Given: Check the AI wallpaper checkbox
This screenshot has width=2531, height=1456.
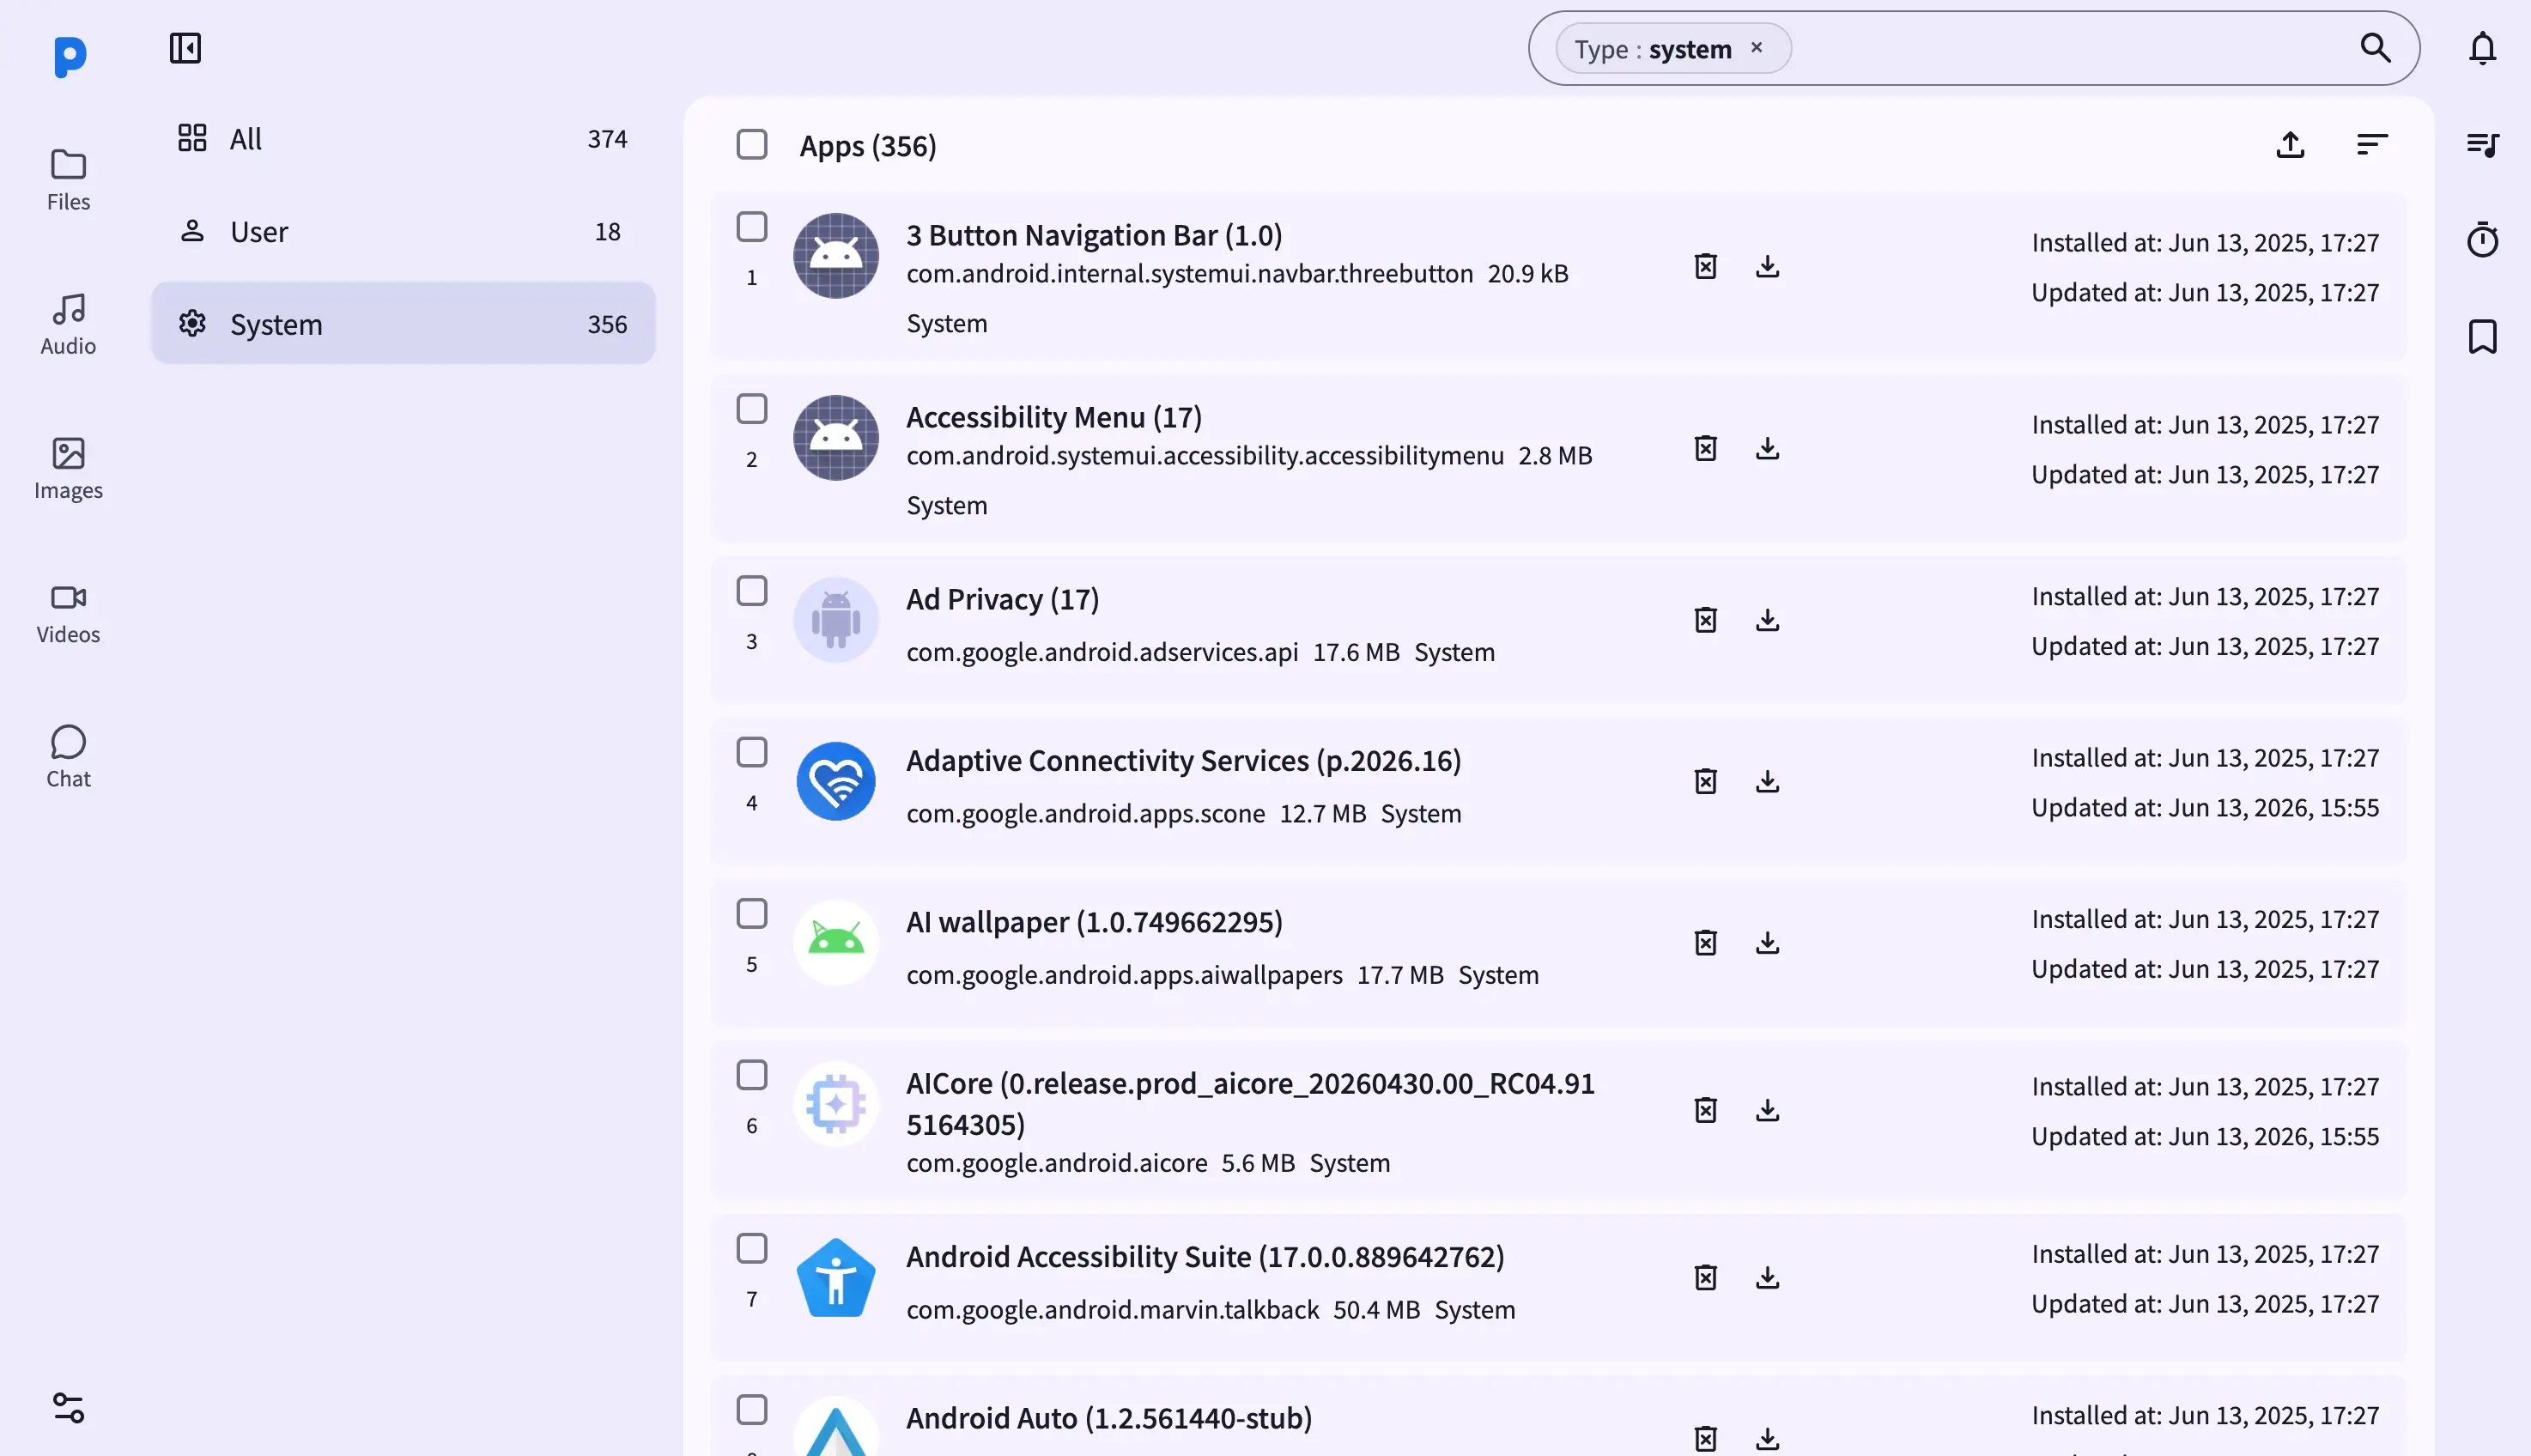Looking at the screenshot, I should pyautogui.click(x=751, y=914).
